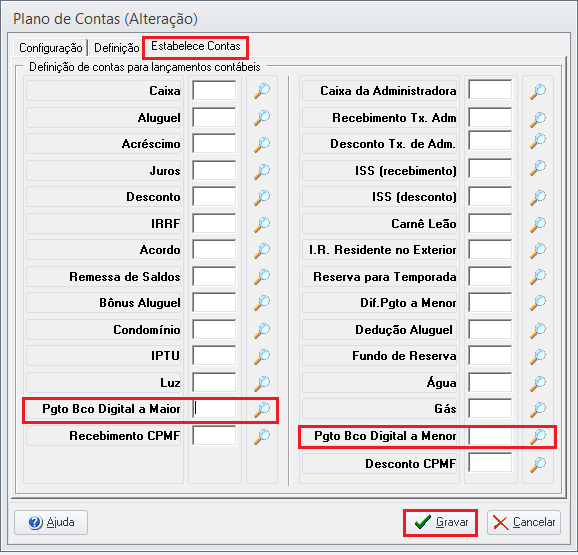
Task: Search account for Pgto Bco Digital a Maior
Action: [262, 409]
